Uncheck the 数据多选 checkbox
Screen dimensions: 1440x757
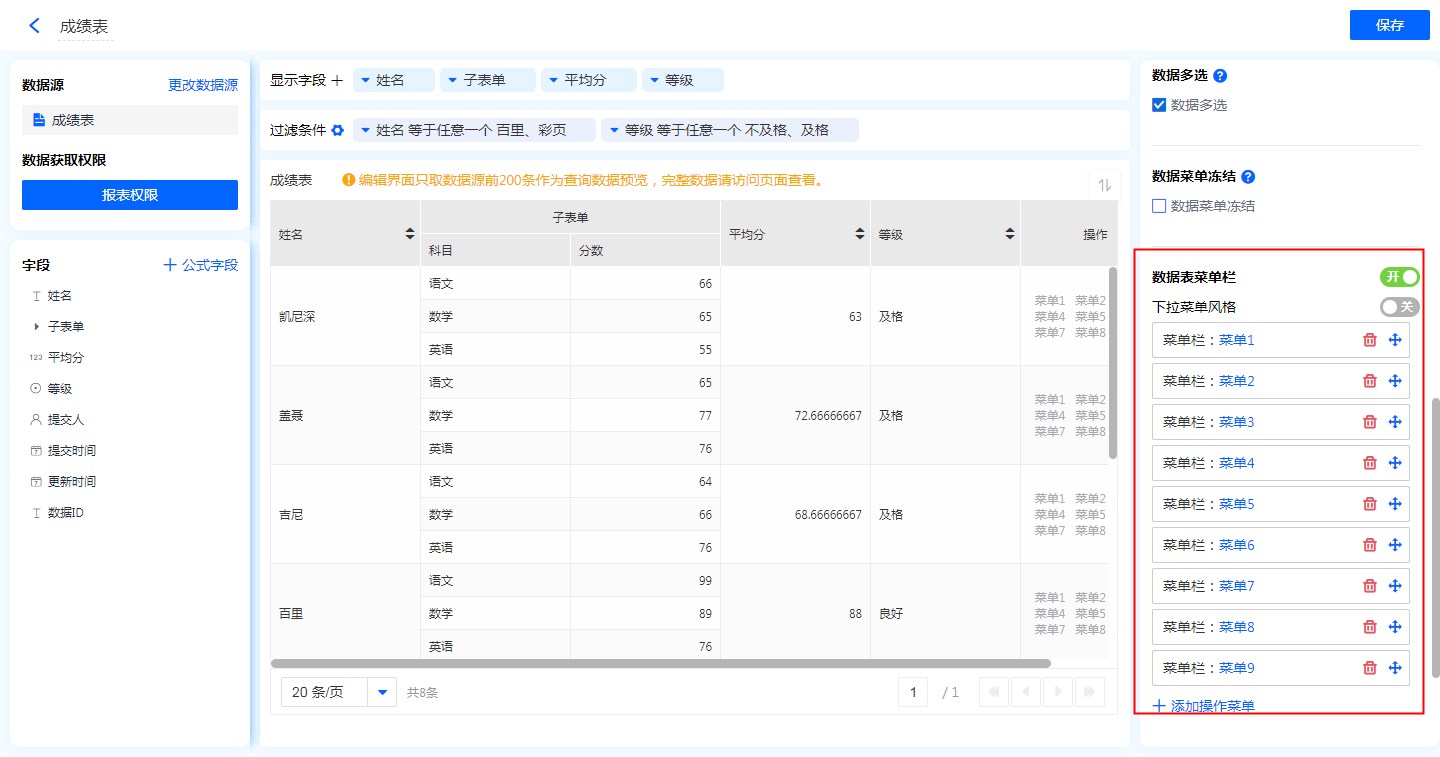coord(1159,105)
